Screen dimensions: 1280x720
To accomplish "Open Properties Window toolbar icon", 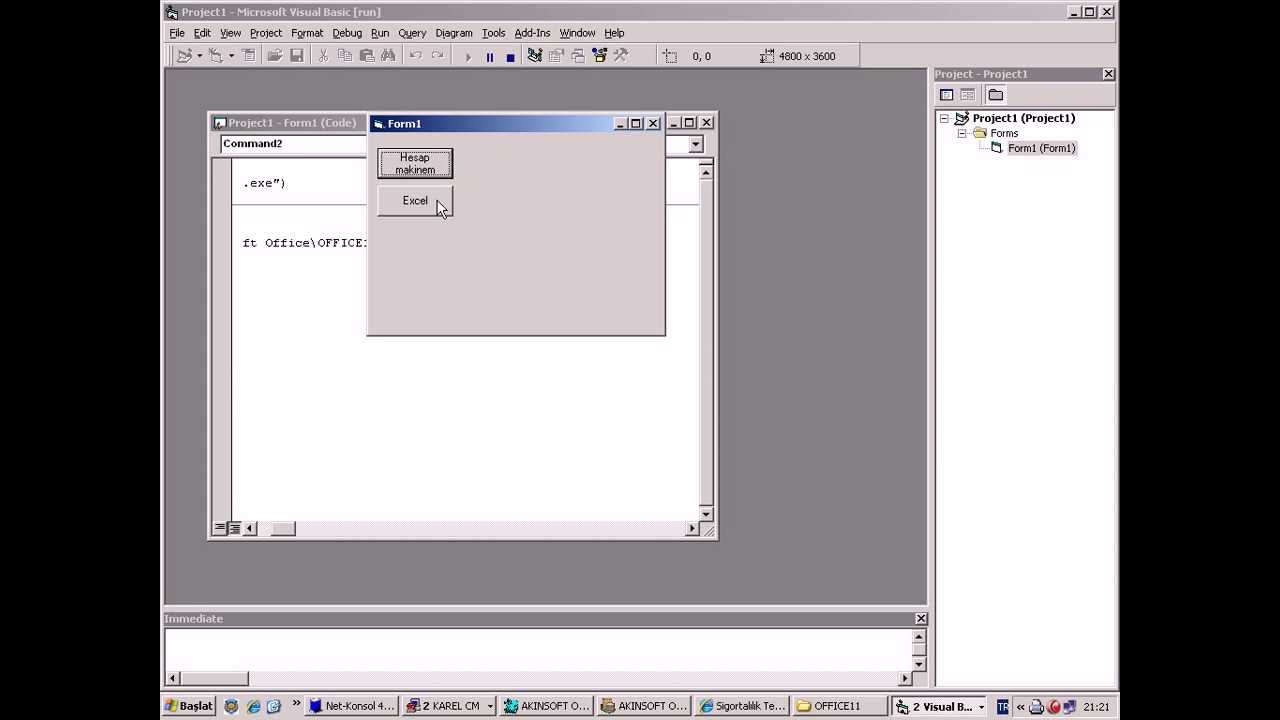I will [557, 56].
